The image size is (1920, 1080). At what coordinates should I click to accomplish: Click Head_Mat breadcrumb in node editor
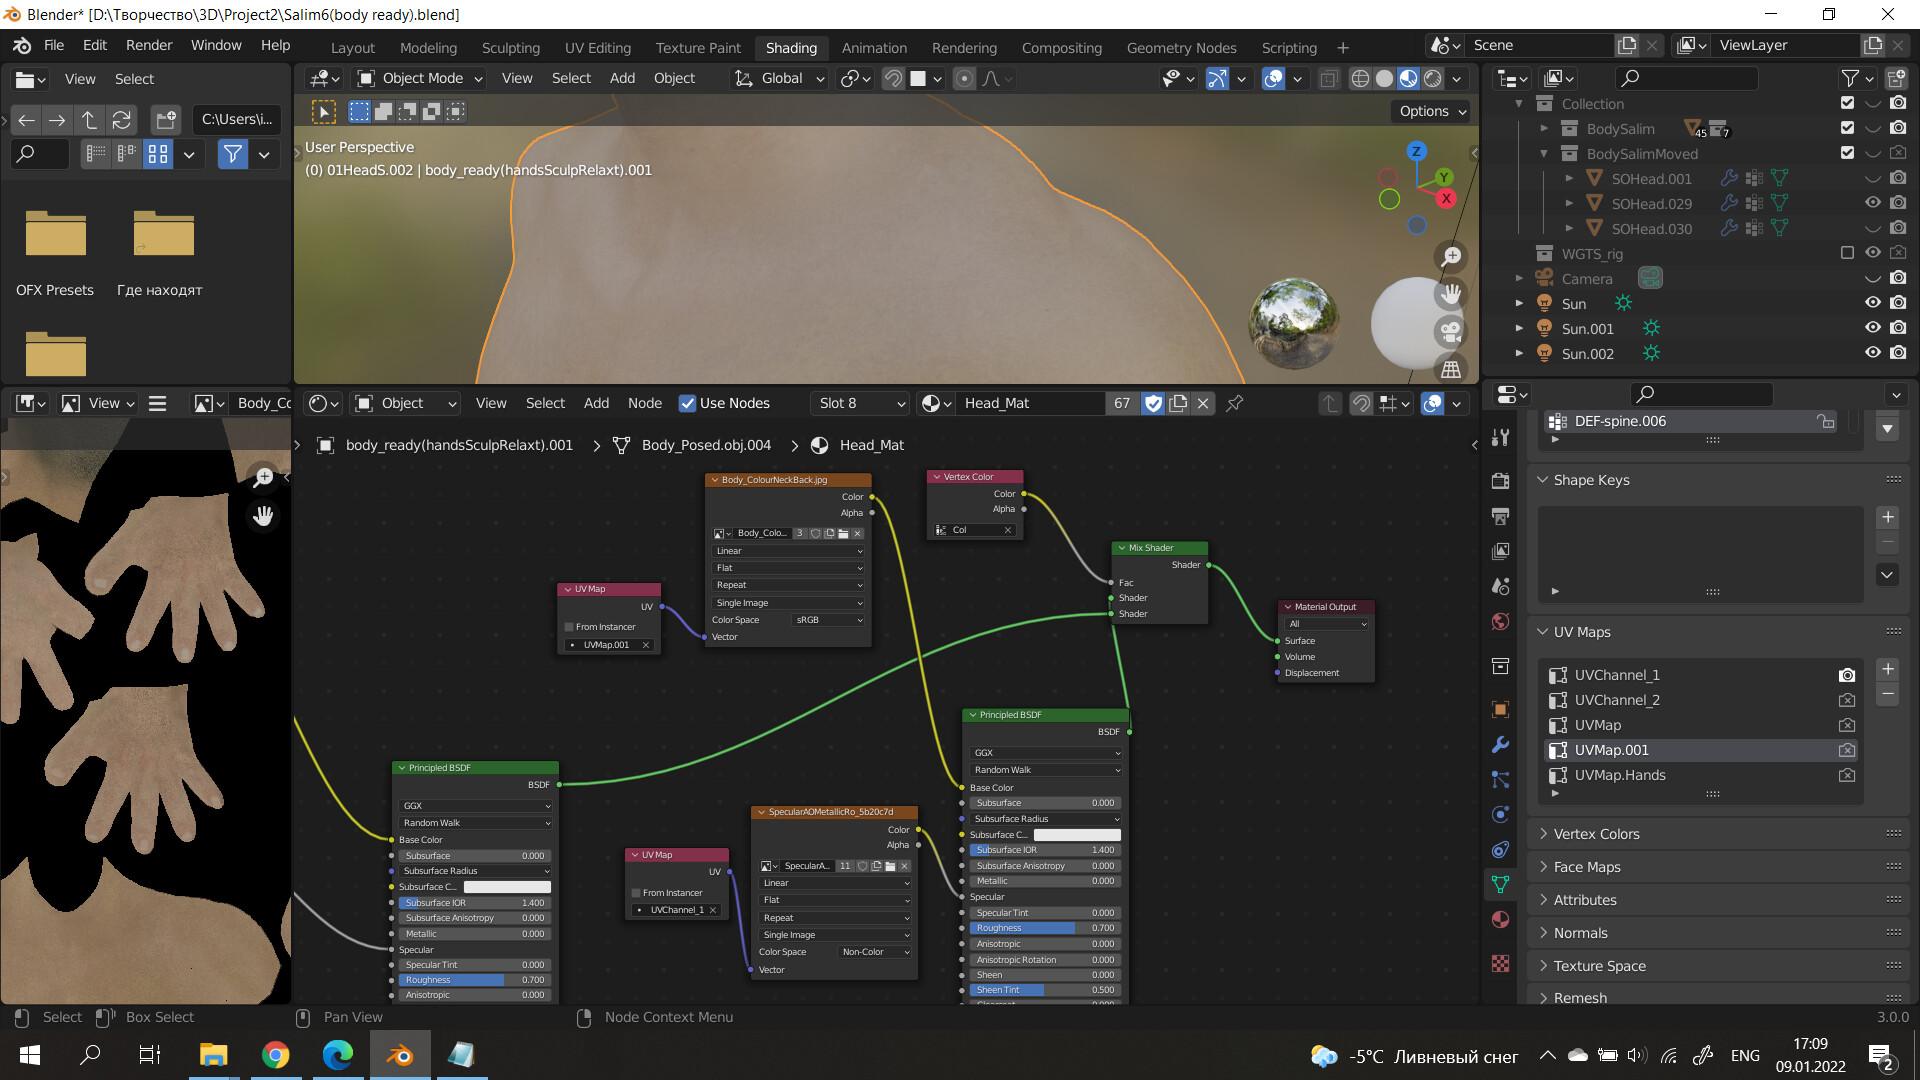pyautogui.click(x=871, y=445)
